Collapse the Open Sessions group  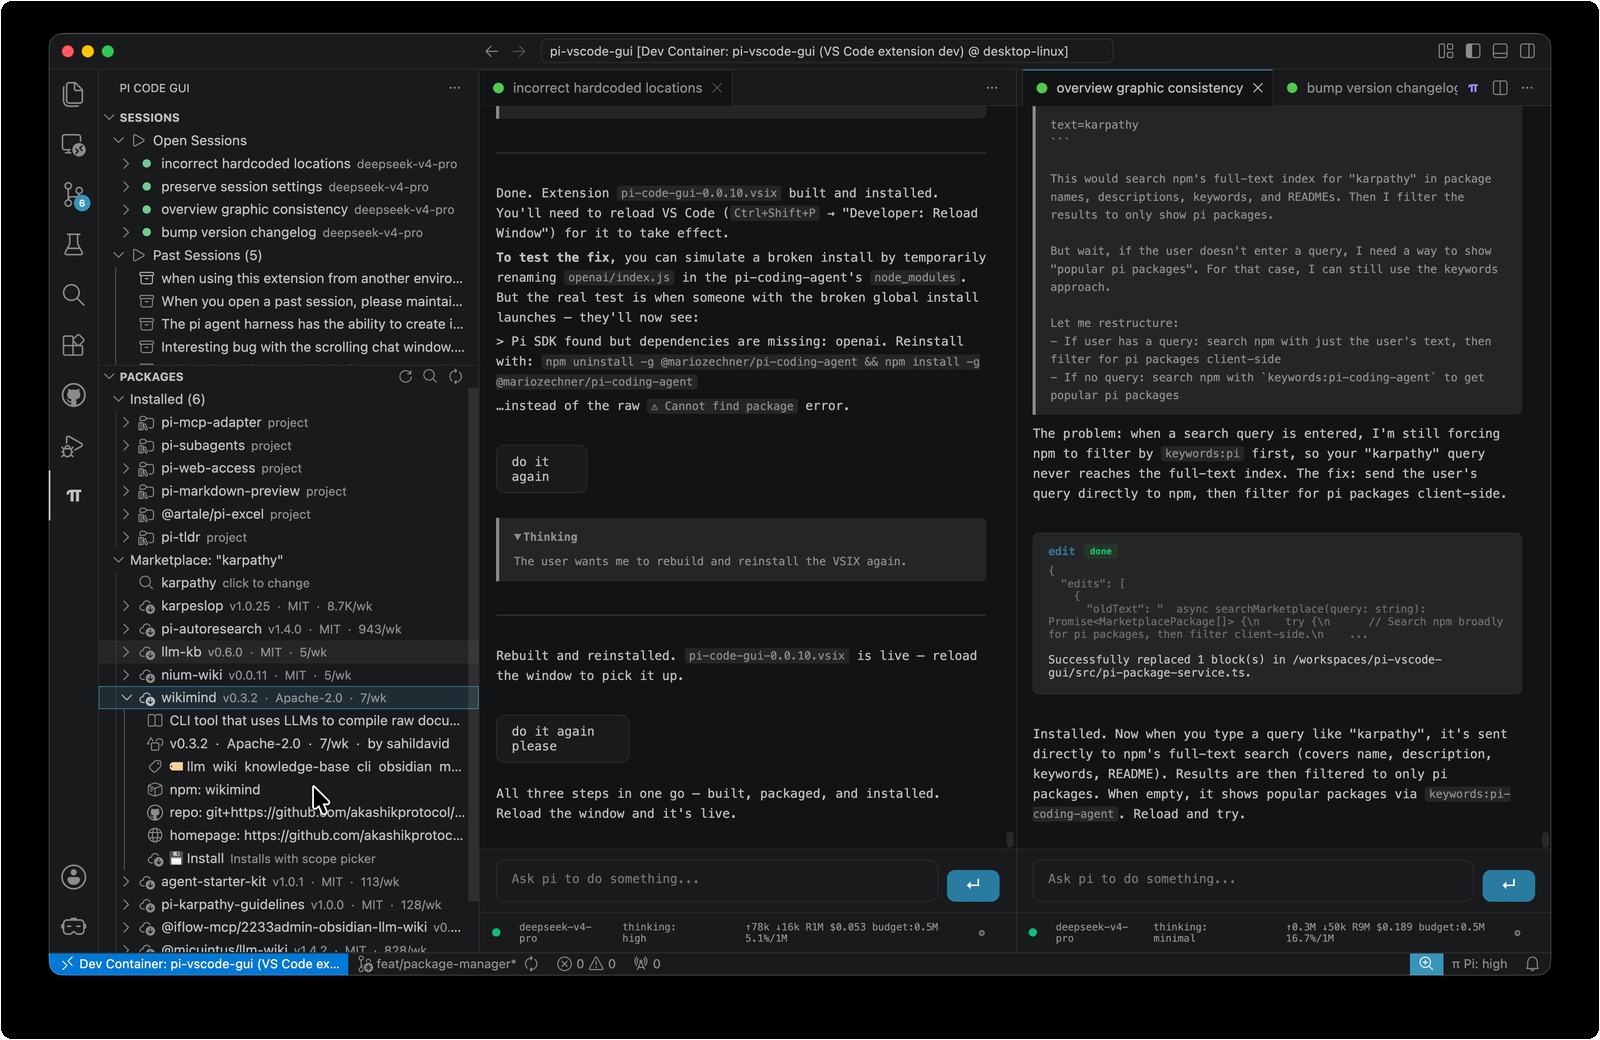pyautogui.click(x=119, y=140)
